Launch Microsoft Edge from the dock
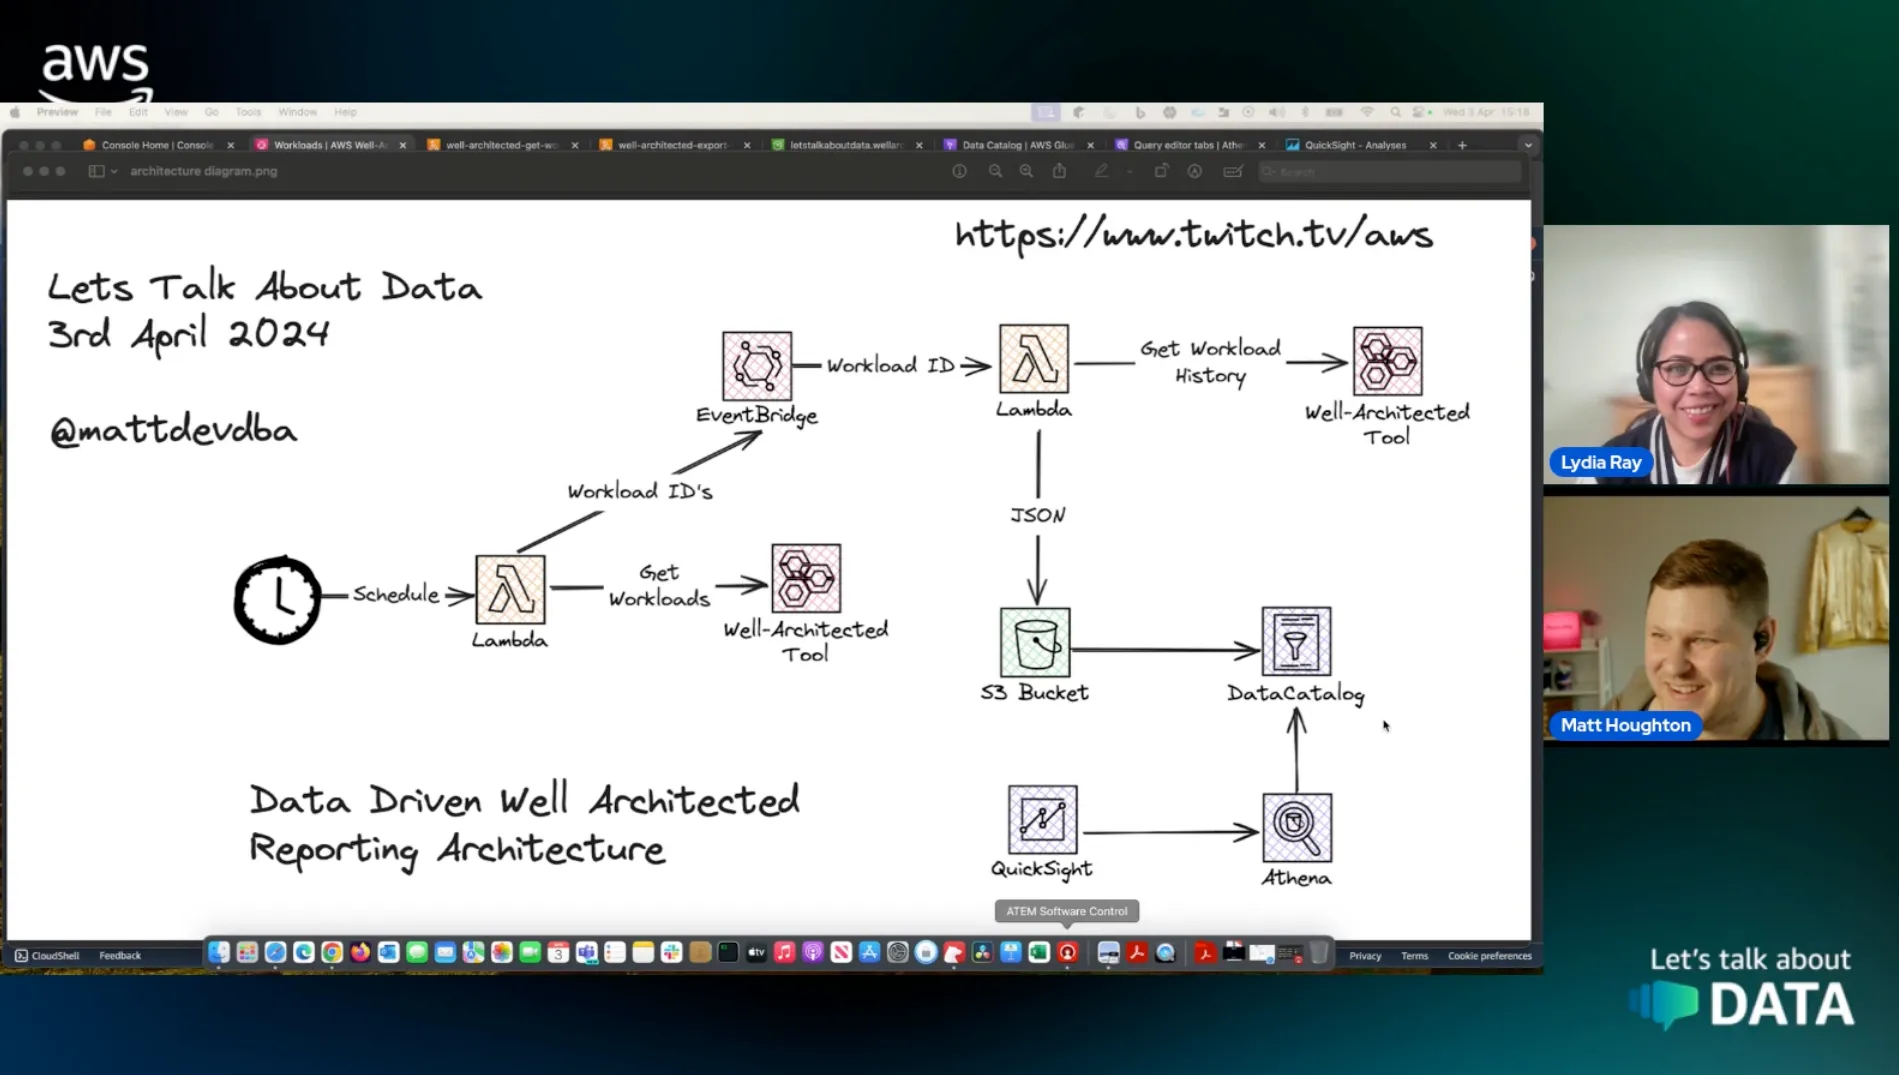 tap(304, 952)
